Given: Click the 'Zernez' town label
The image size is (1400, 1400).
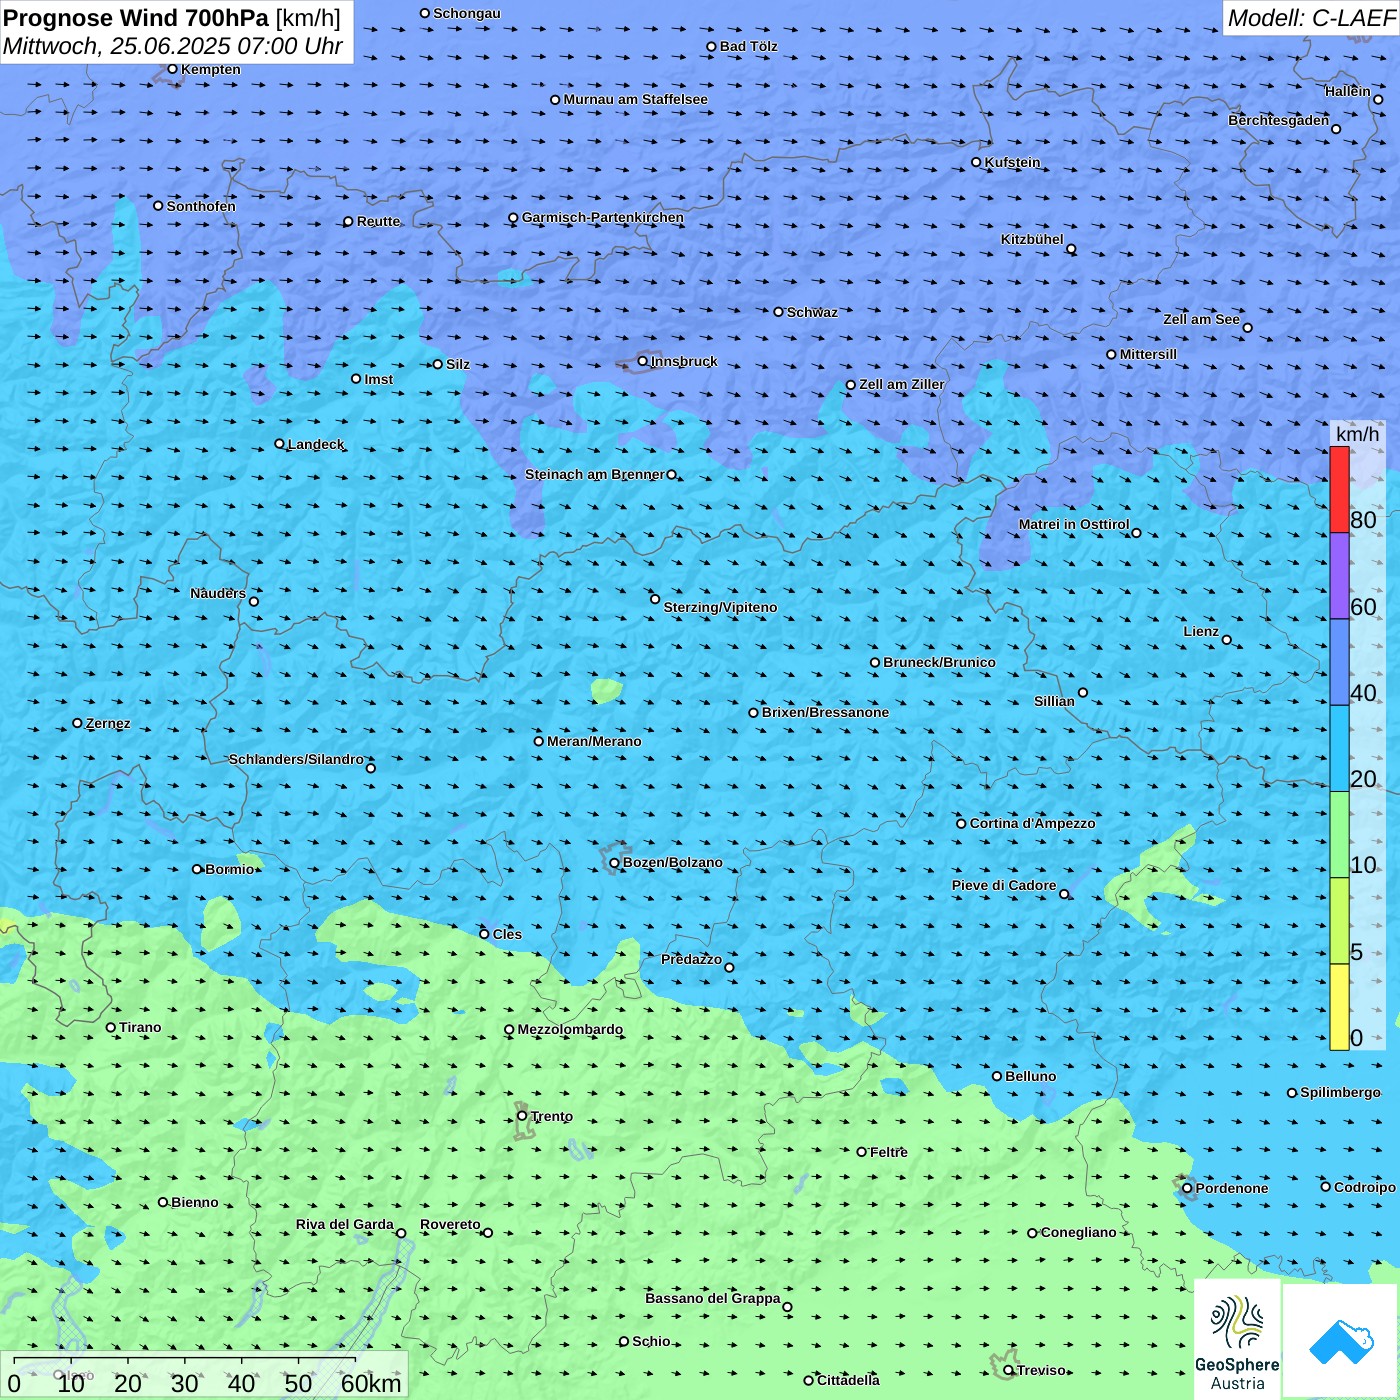Looking at the screenshot, I should tap(108, 723).
